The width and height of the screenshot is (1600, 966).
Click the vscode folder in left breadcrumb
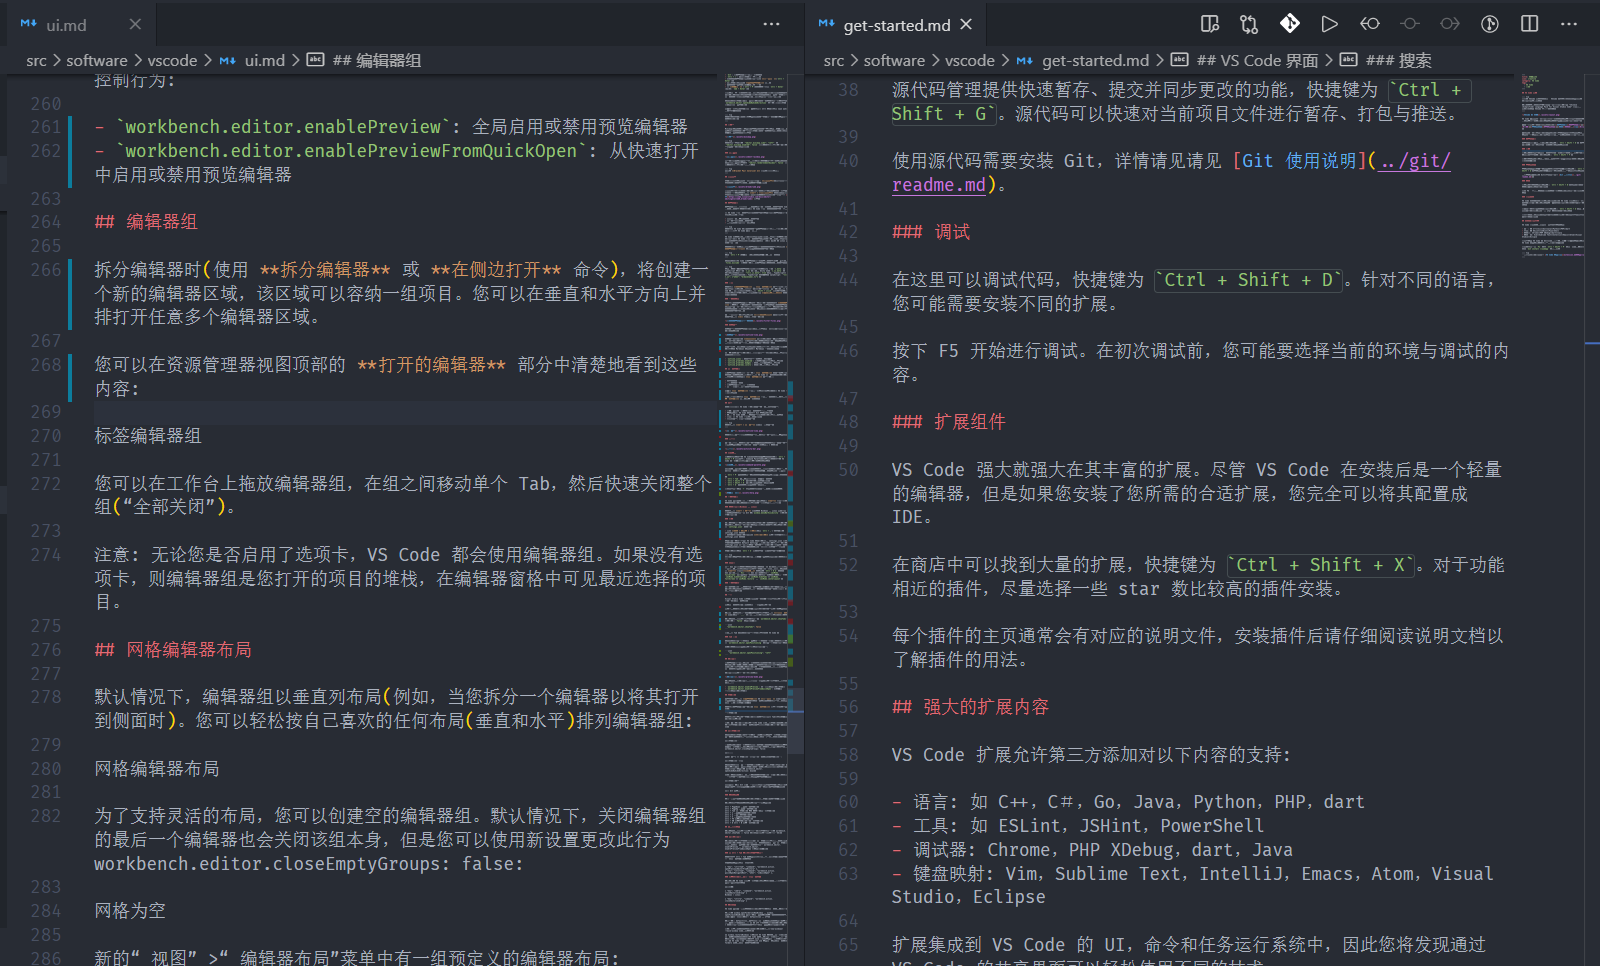172,60
